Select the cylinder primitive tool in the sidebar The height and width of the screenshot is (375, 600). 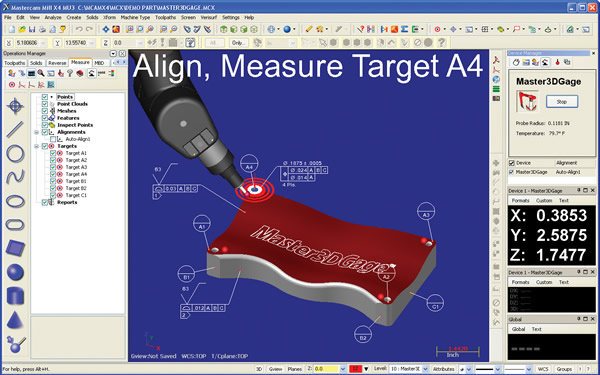(x=15, y=296)
